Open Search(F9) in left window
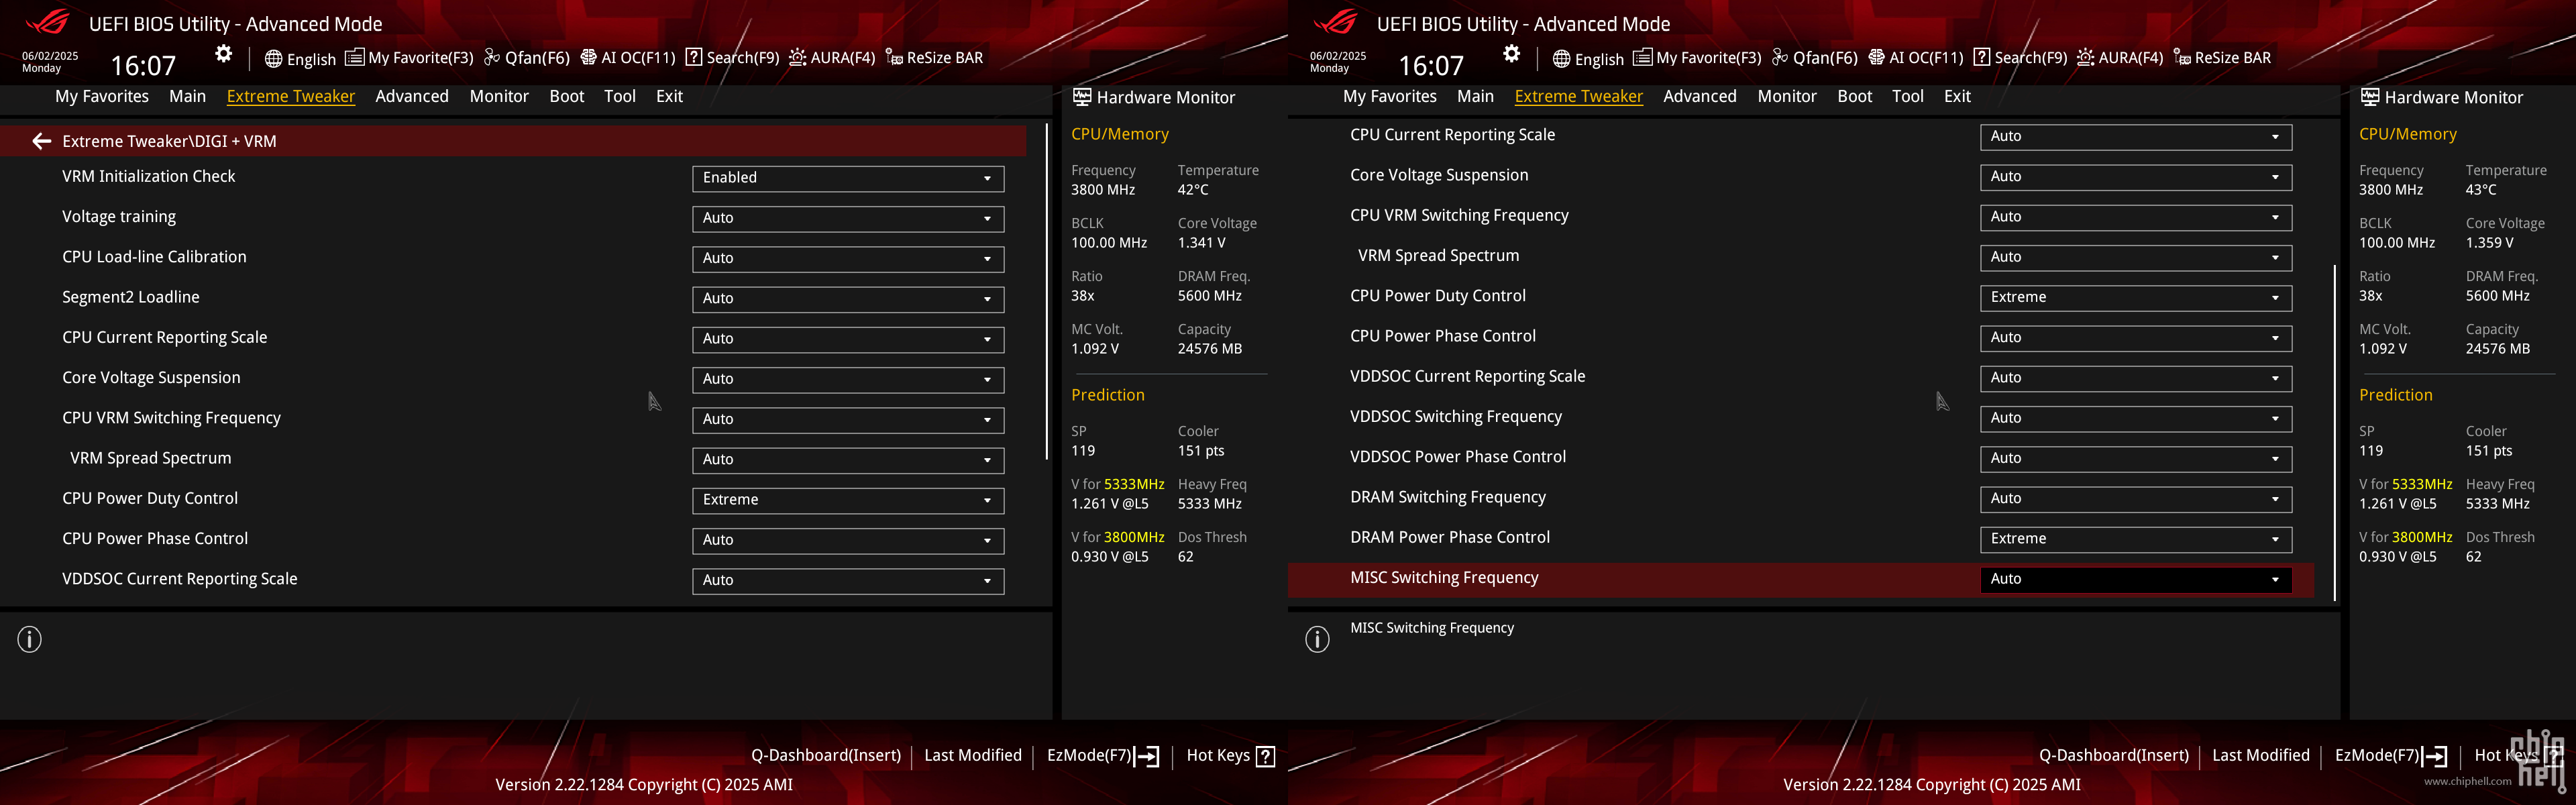The image size is (2576, 805). coord(732,58)
